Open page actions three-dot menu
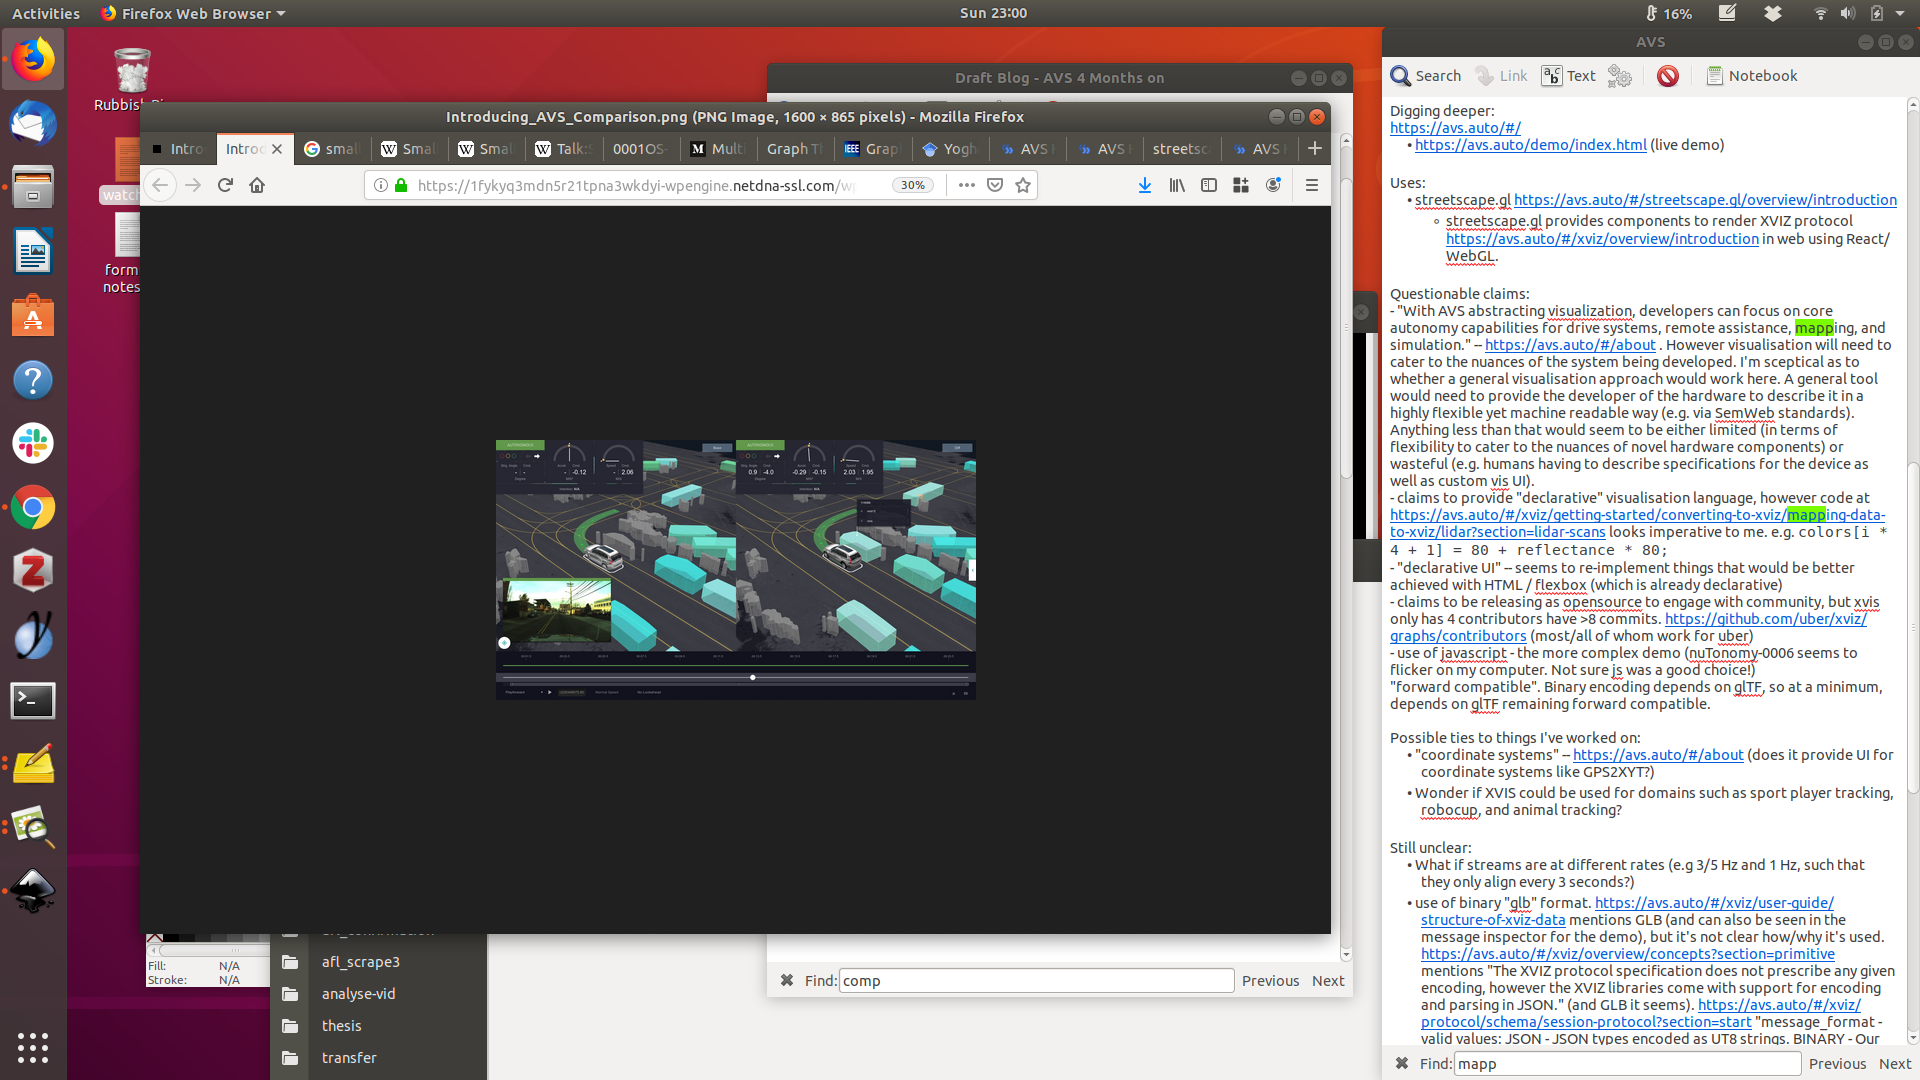Image resolution: width=1920 pixels, height=1080 pixels. 966,185
